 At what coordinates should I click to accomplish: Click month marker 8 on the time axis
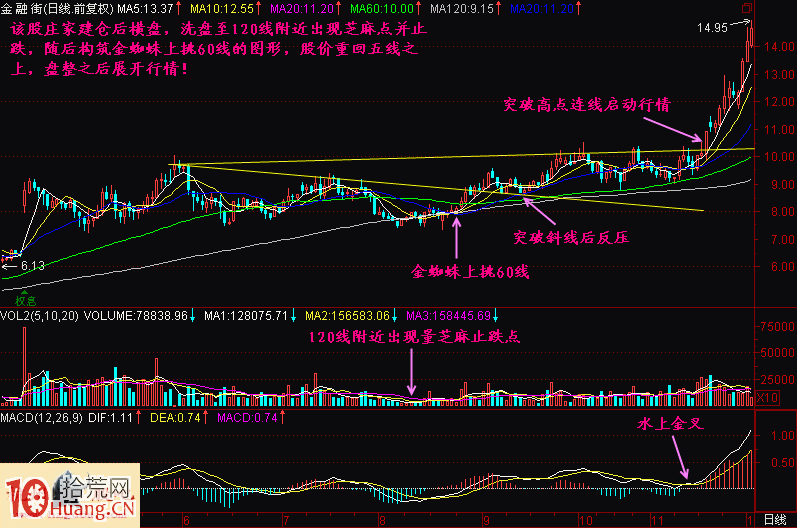382,520
